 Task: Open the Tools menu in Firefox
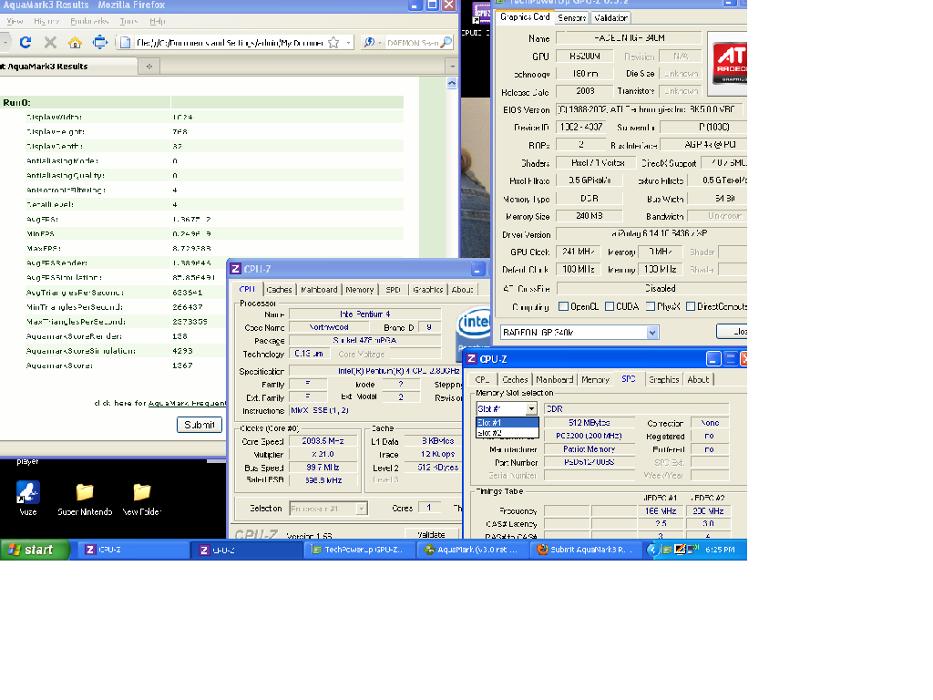129,21
